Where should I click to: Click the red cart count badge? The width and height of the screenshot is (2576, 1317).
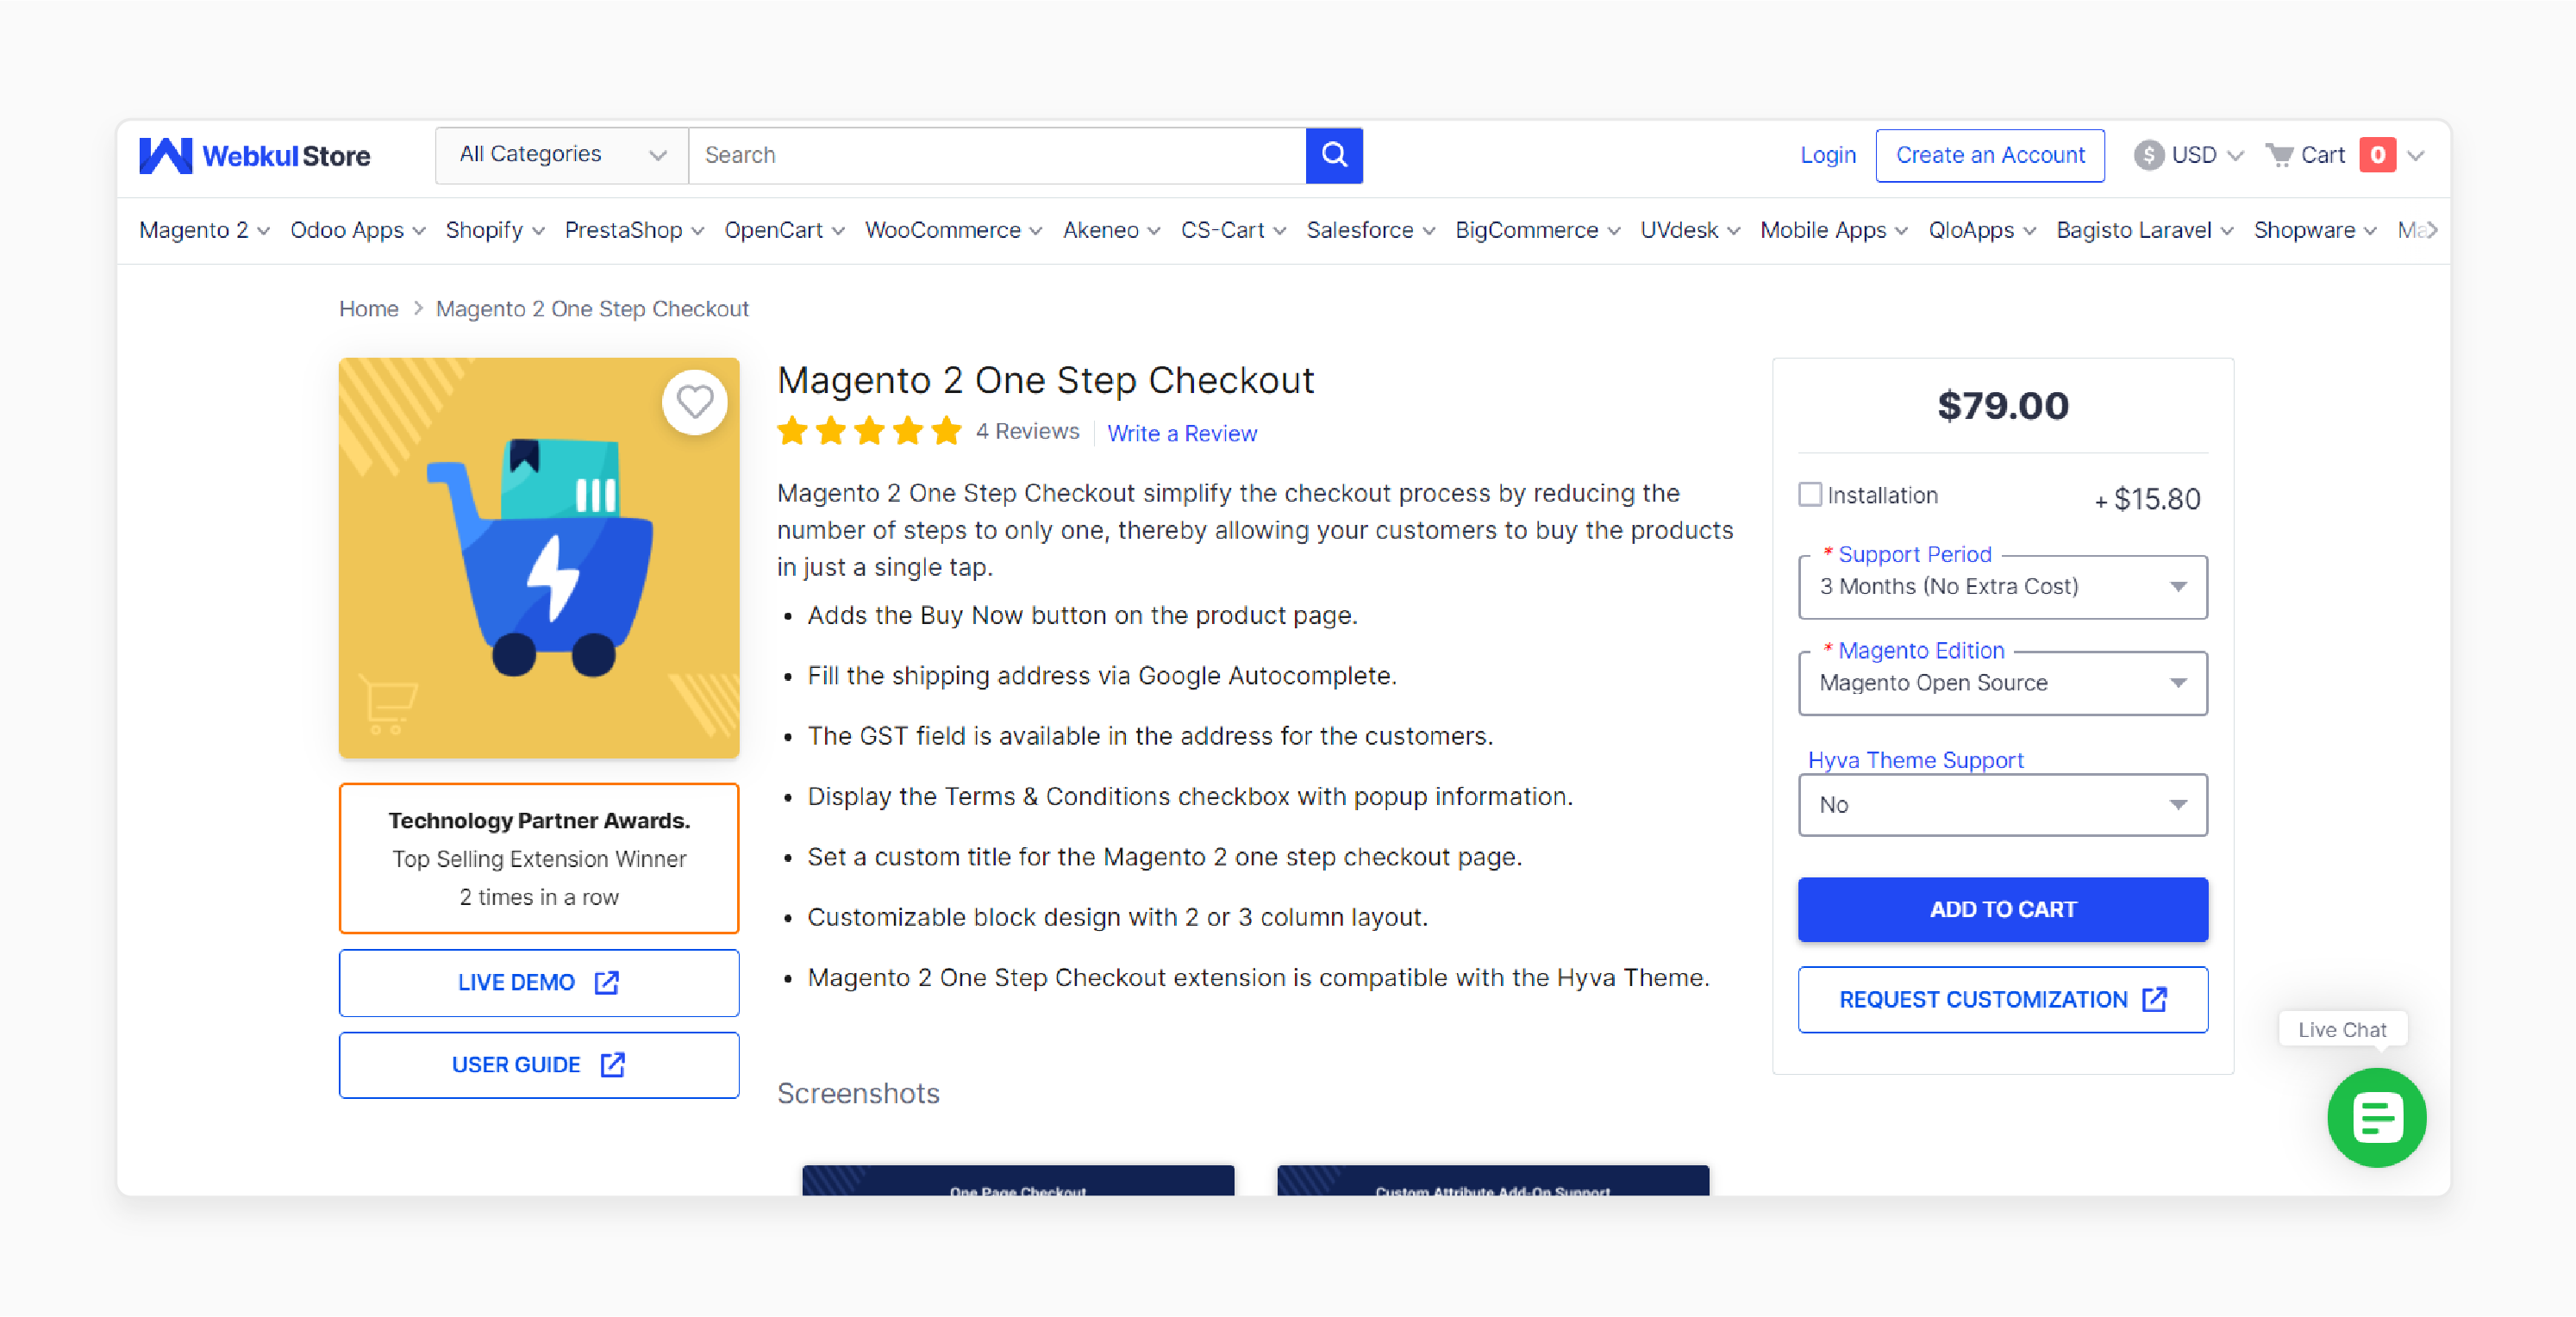(x=2377, y=155)
